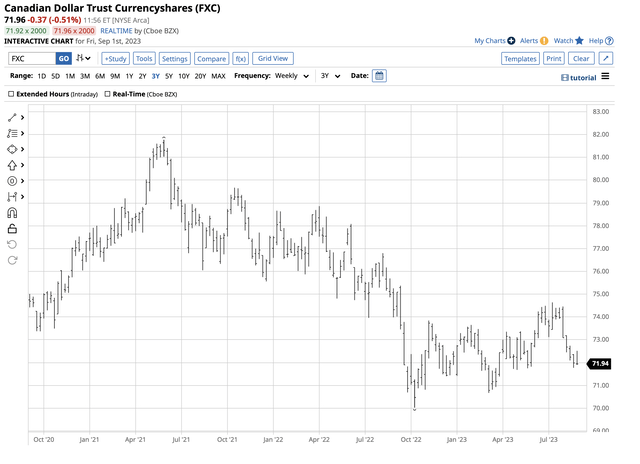Click the My Charts plus icon
This screenshot has height=464, width=640.
pyautogui.click(x=511, y=41)
